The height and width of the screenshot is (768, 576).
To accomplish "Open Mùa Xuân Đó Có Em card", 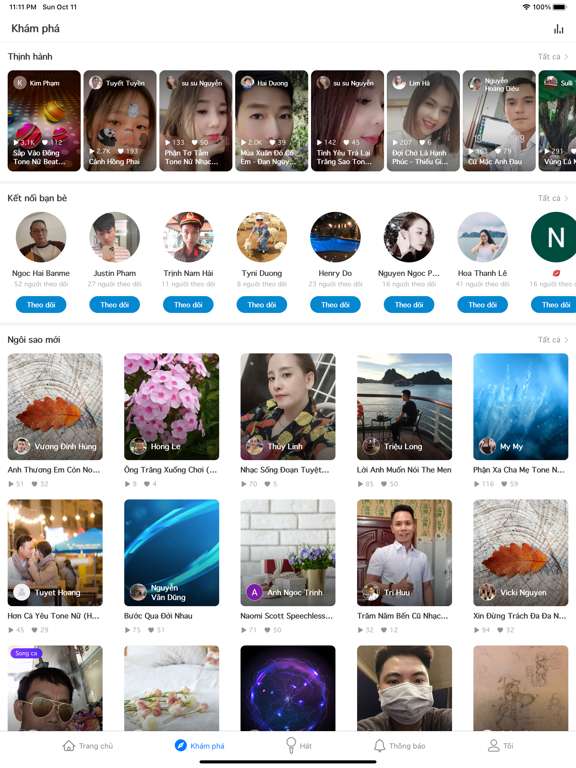I will [x=272, y=120].
